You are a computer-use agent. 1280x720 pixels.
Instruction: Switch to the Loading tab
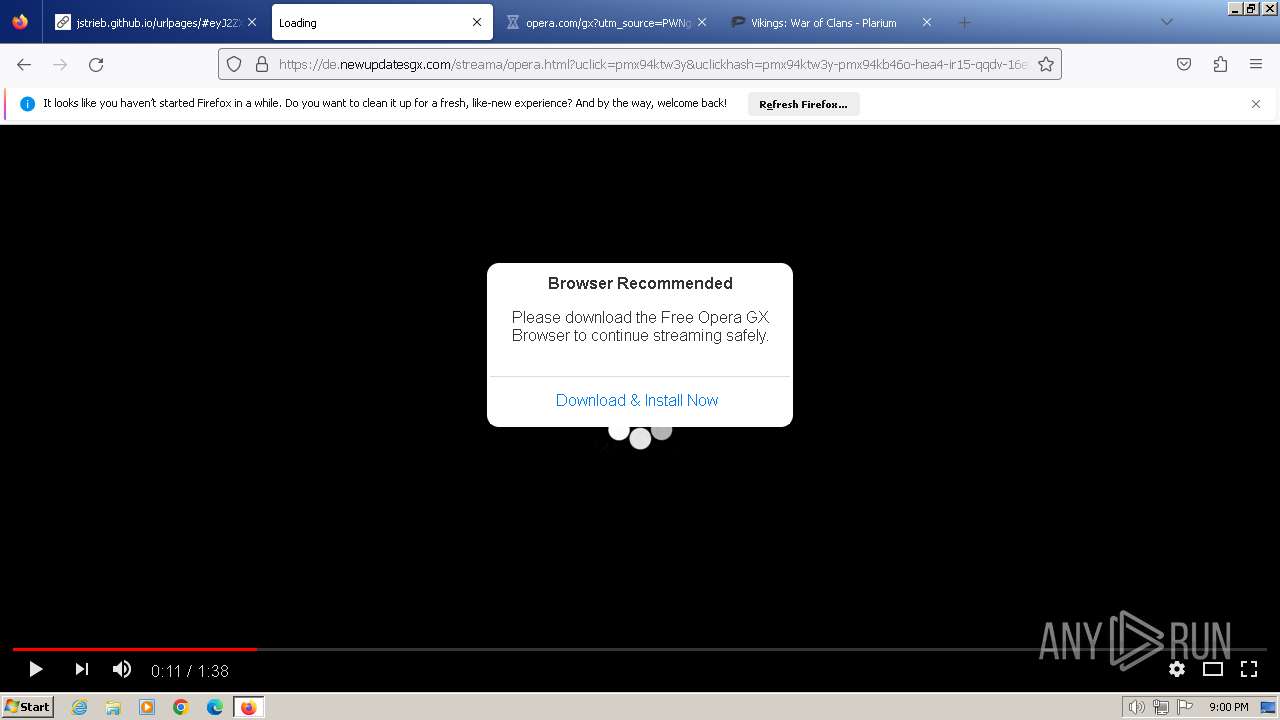[x=382, y=22]
